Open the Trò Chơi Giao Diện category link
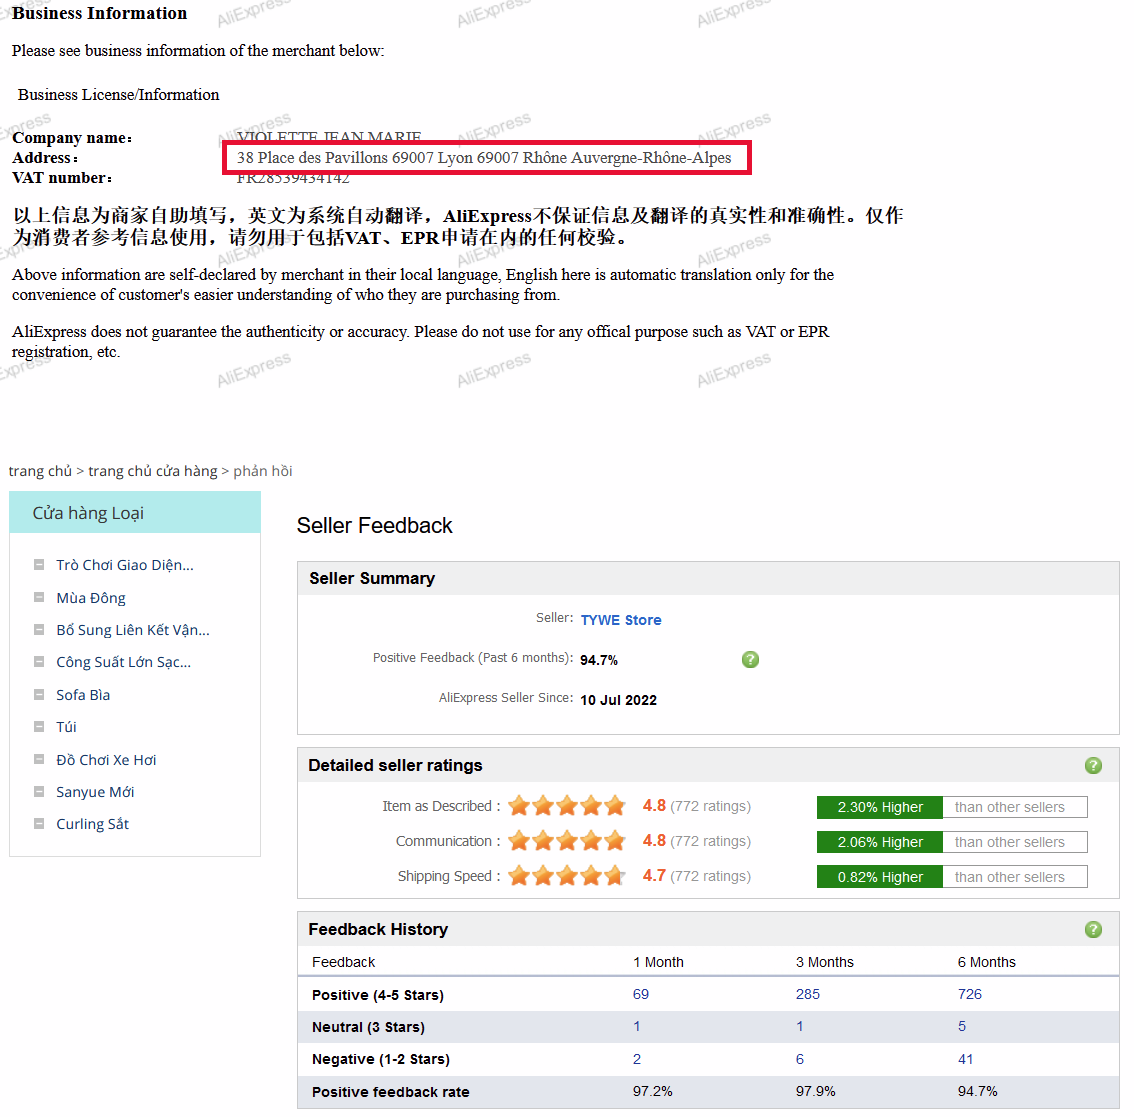Image resolution: width=1134 pixels, height=1117 pixels. tap(125, 565)
